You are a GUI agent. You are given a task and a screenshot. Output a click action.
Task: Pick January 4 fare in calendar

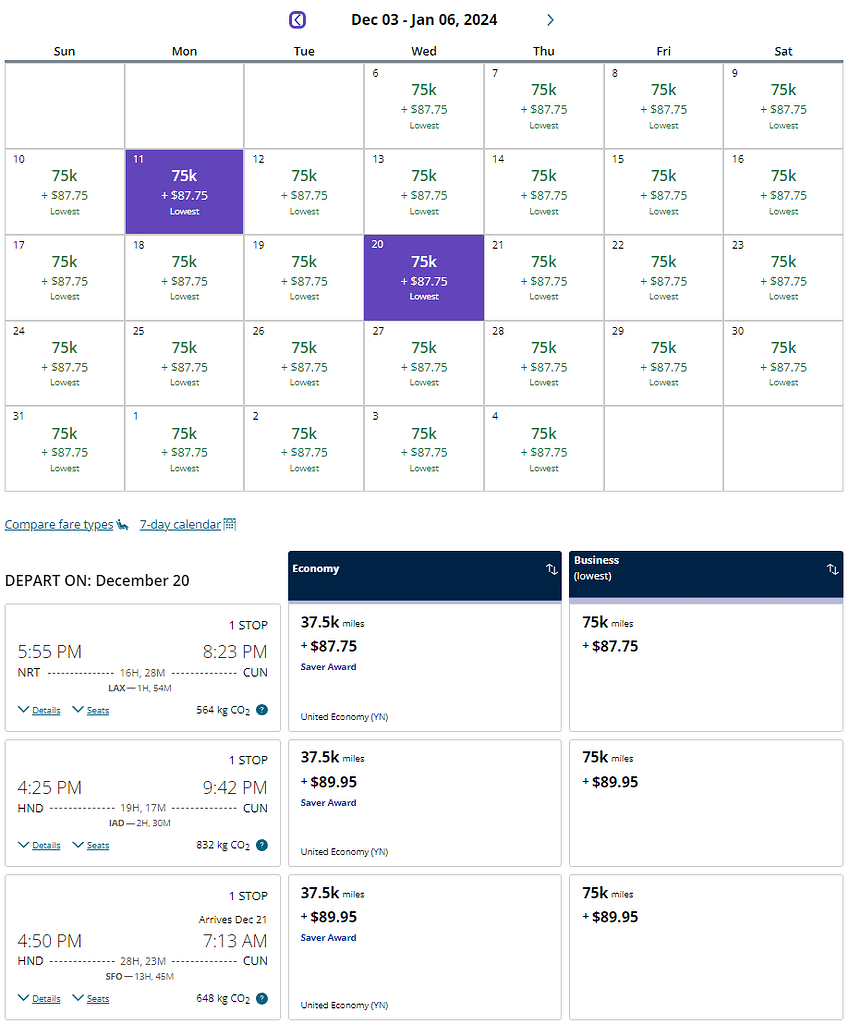[543, 449]
